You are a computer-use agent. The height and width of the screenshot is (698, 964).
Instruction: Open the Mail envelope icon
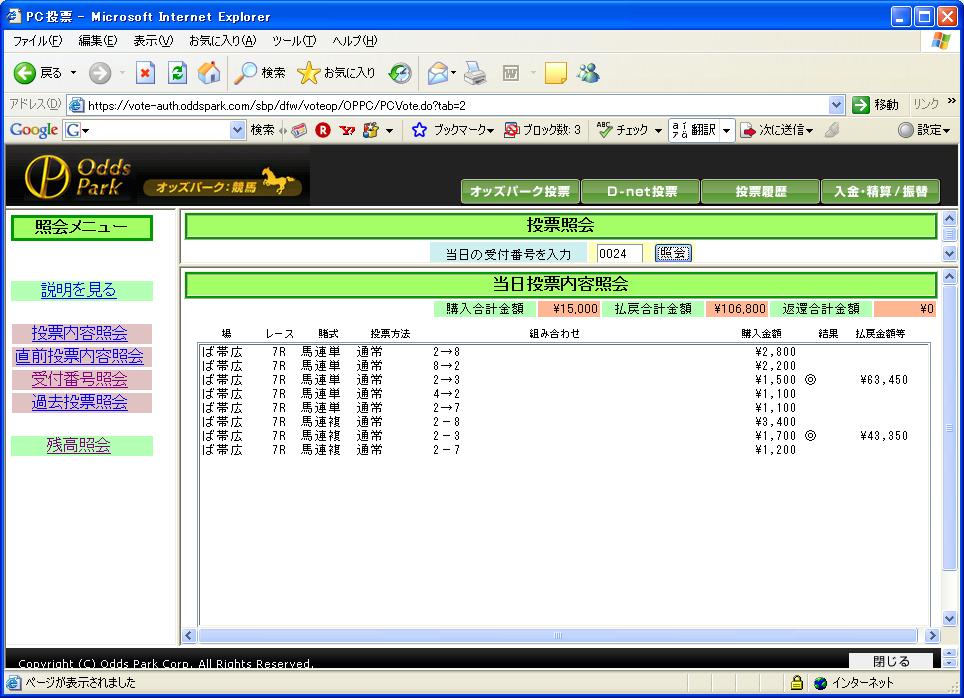pyautogui.click(x=437, y=73)
